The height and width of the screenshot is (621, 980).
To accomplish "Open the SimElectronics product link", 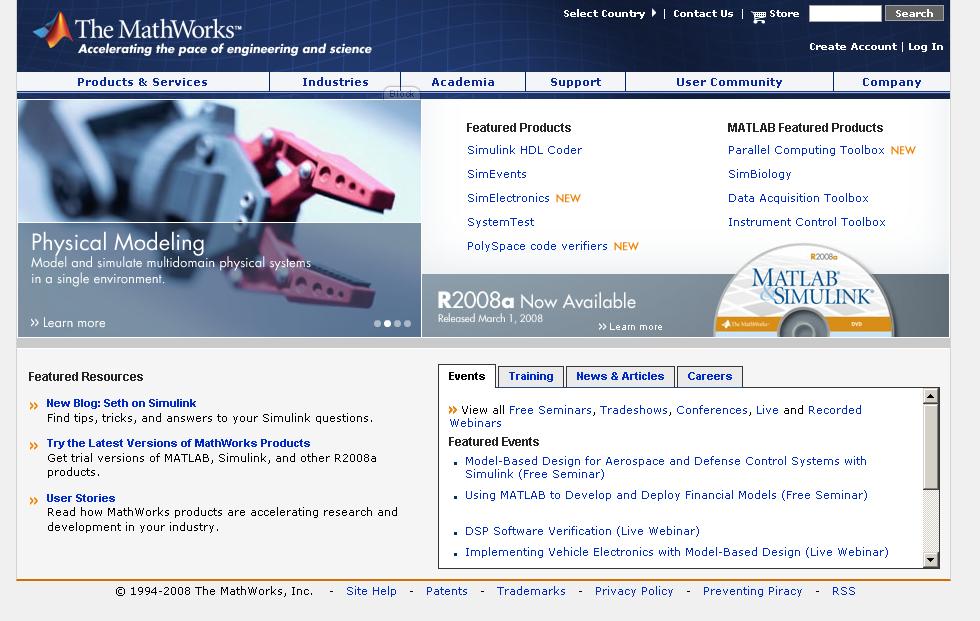I will coord(508,198).
